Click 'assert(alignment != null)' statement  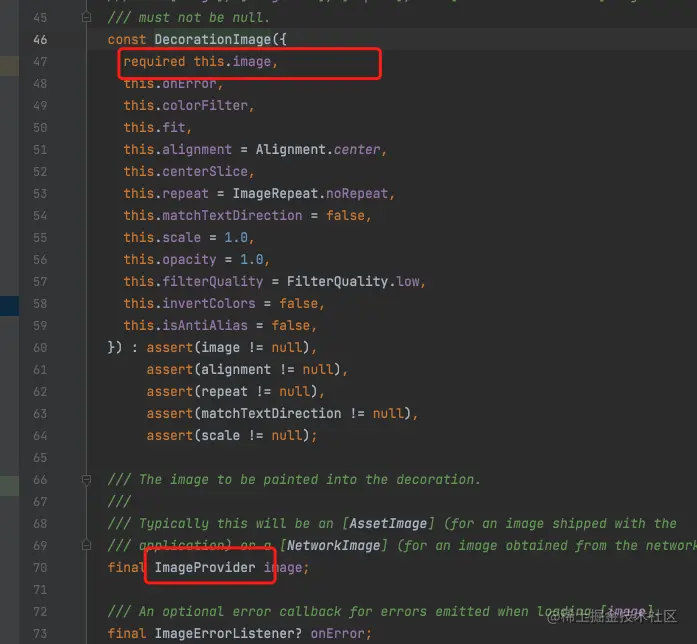click(244, 370)
